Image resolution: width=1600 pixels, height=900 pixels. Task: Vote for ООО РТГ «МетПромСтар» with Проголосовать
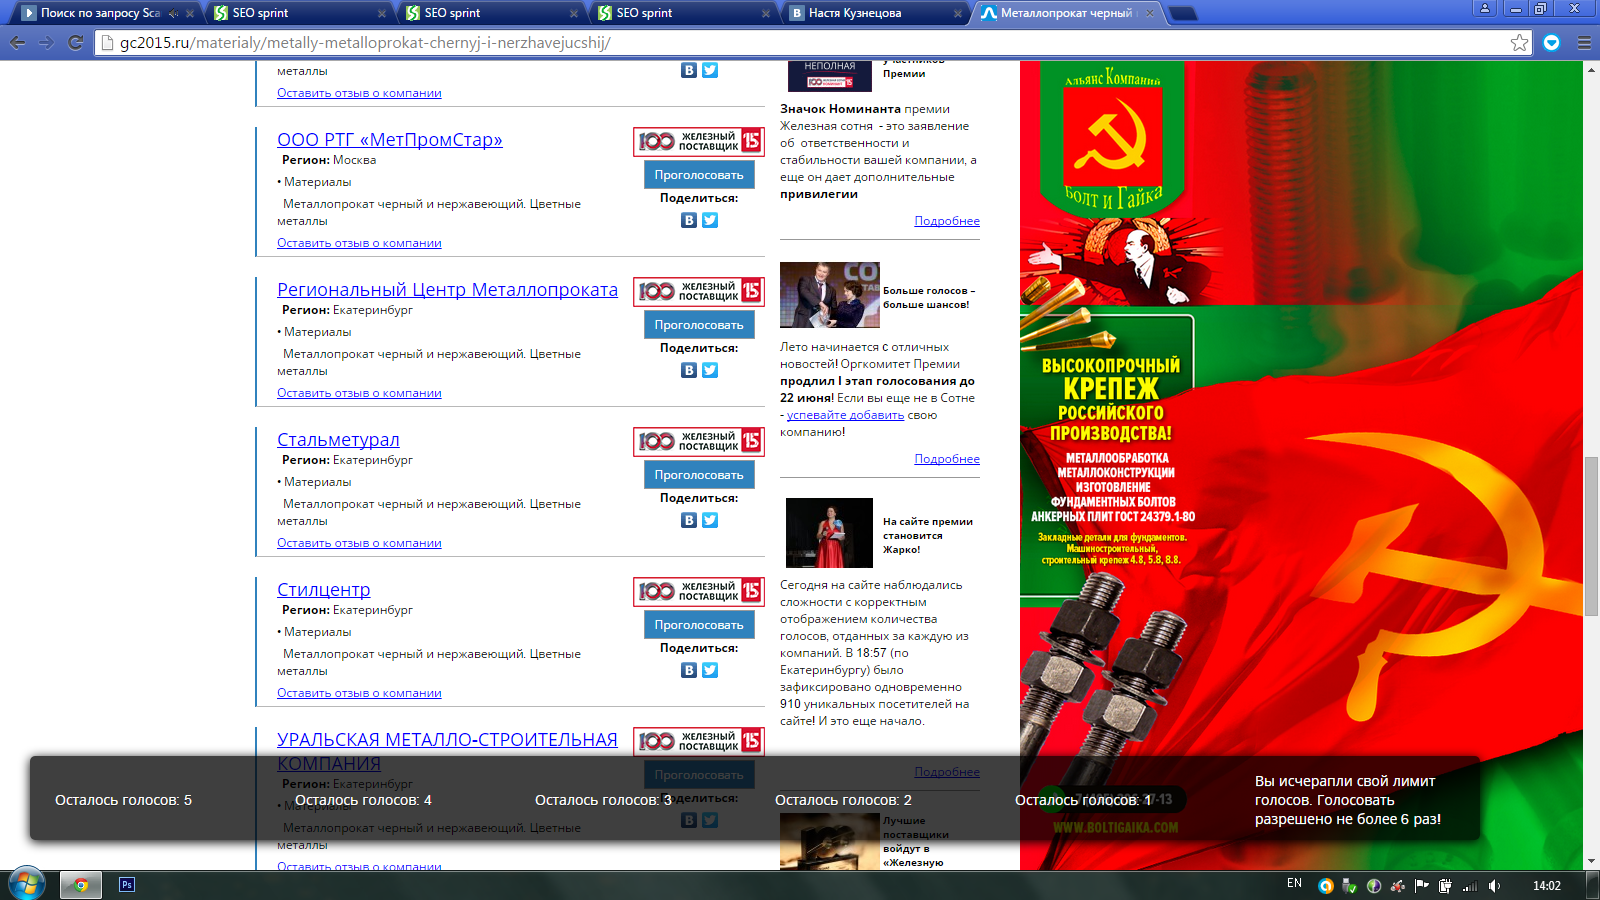[699, 175]
